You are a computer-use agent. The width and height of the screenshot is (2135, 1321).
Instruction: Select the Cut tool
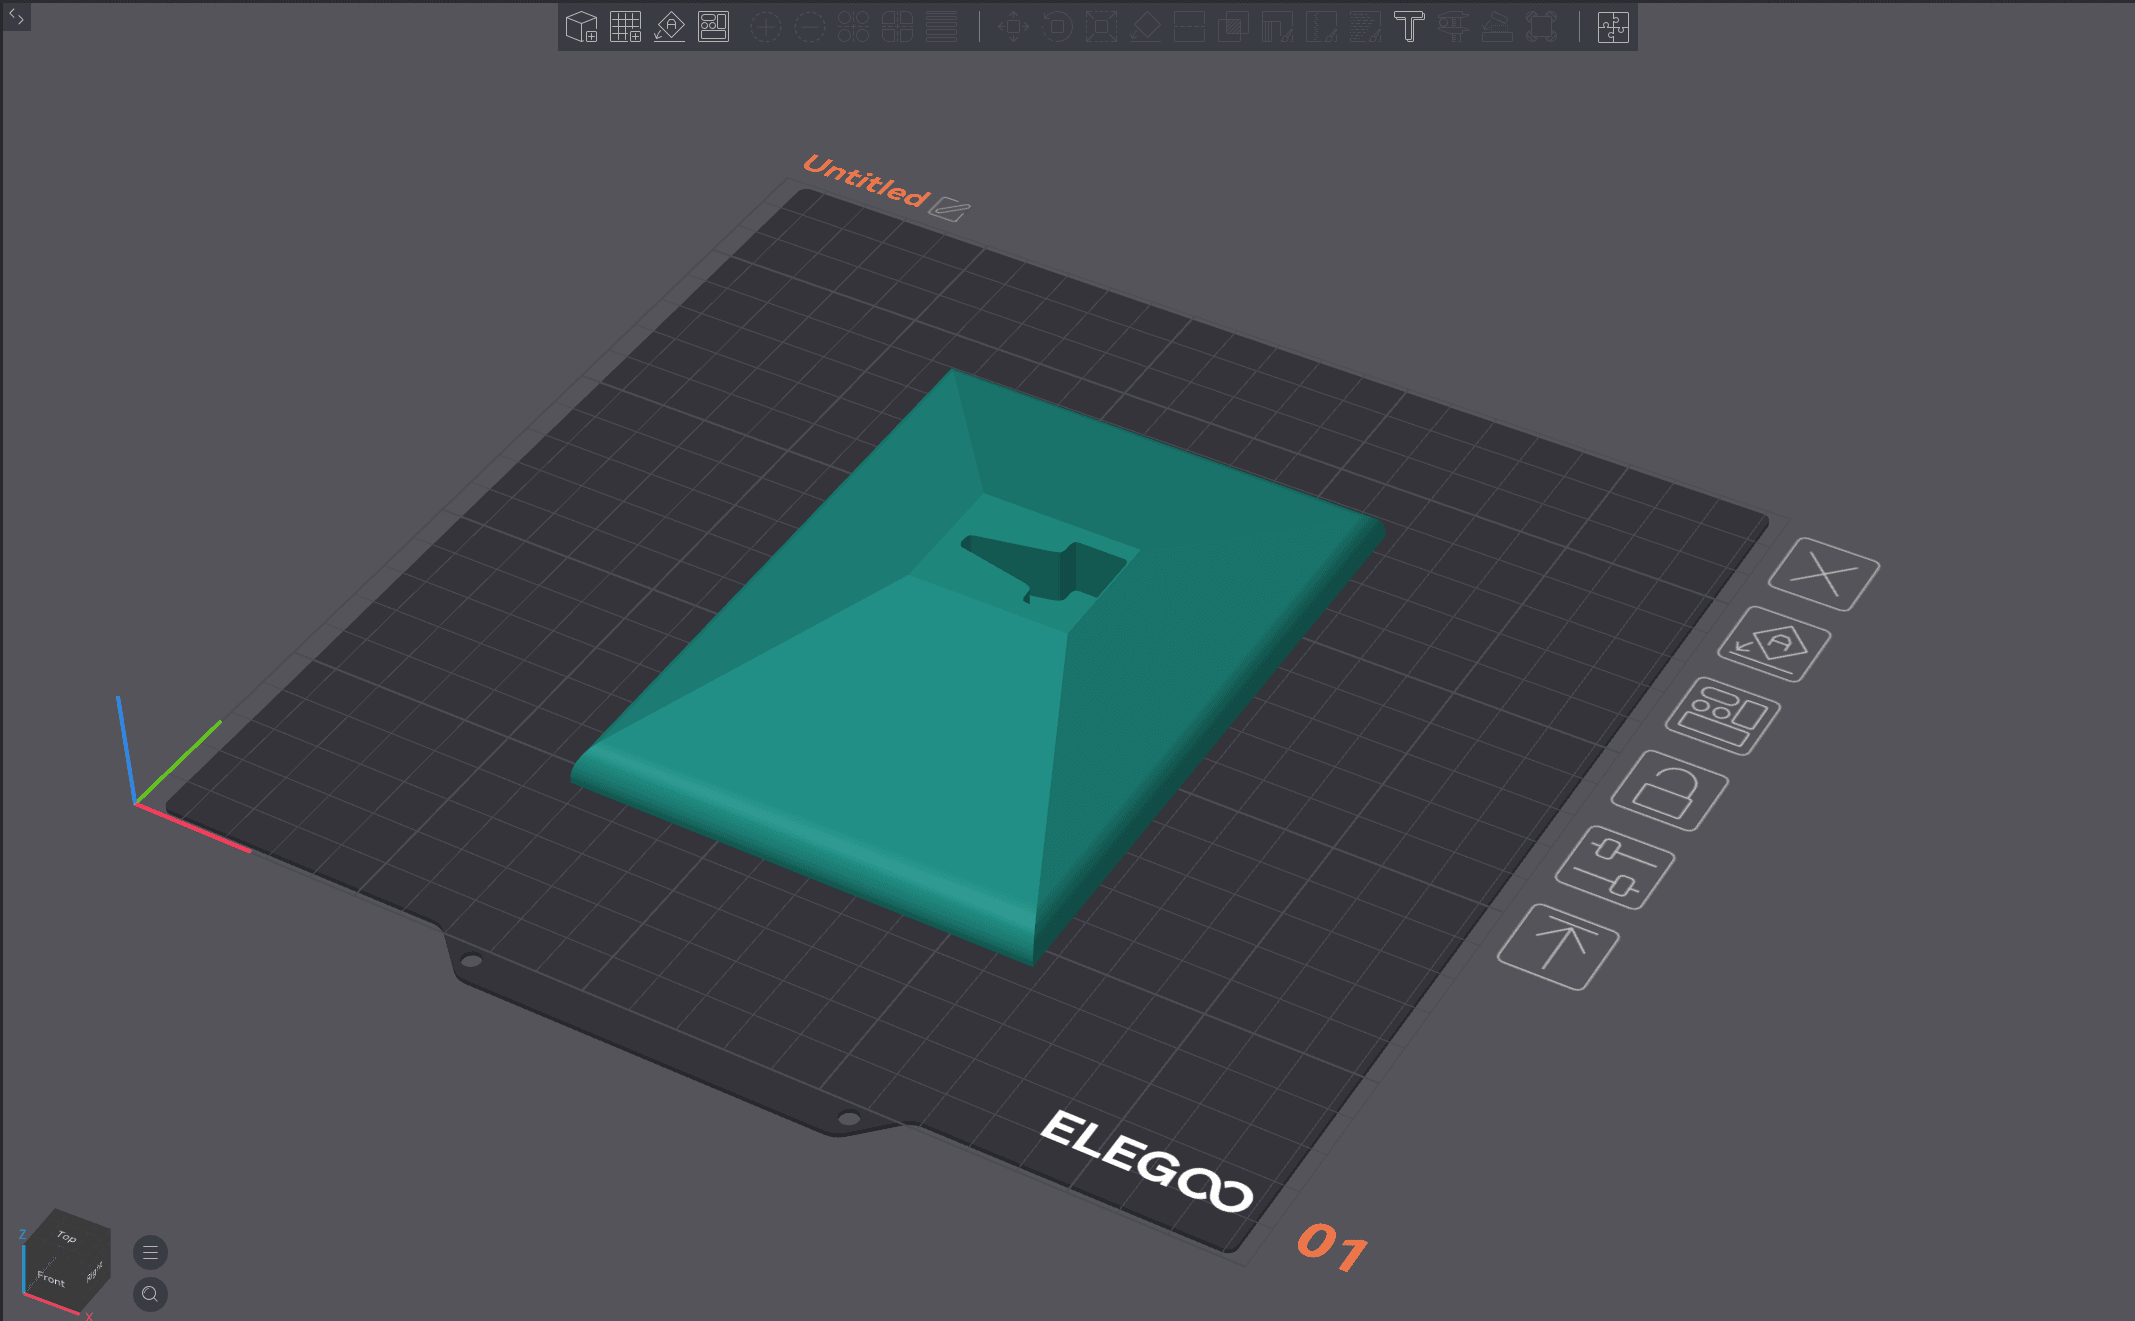point(1189,27)
